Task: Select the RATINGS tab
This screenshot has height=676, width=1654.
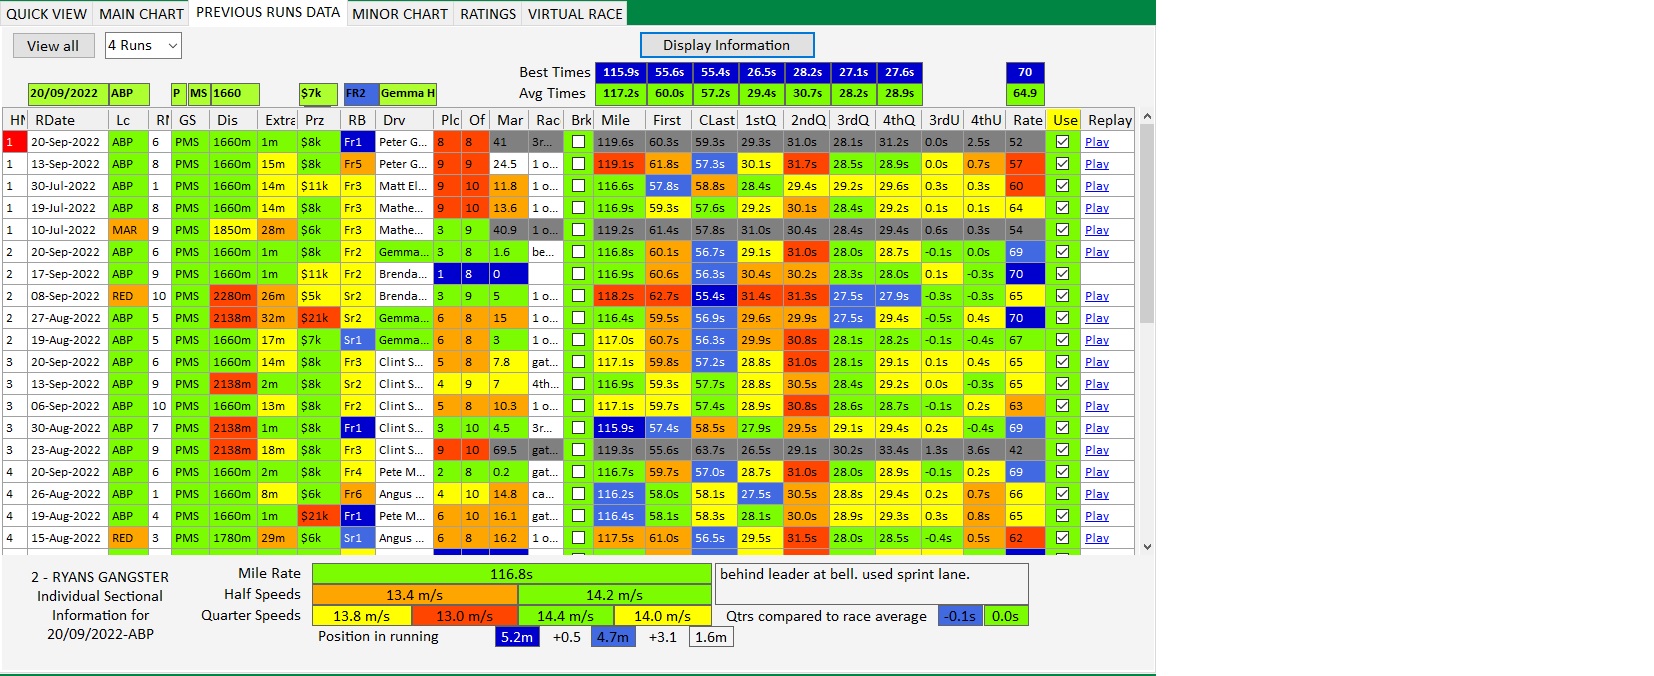Action: click(x=488, y=14)
